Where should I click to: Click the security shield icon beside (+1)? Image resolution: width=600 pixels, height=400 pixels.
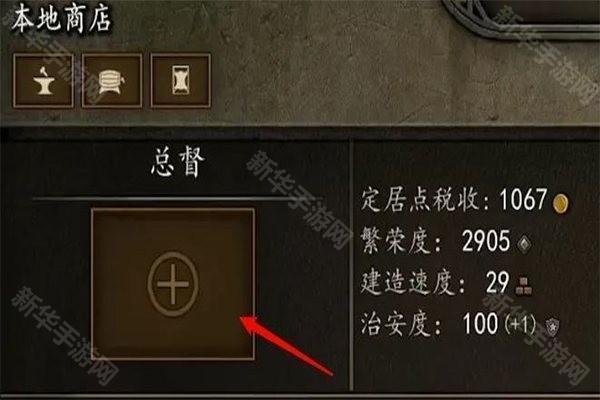coord(553,327)
